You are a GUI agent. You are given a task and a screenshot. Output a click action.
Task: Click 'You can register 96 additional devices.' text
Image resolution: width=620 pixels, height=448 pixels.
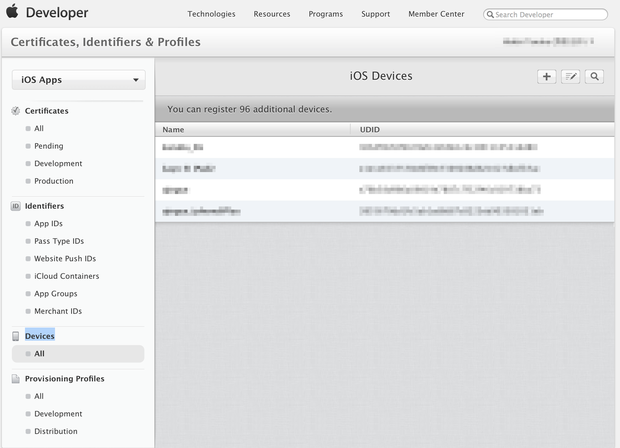250,109
